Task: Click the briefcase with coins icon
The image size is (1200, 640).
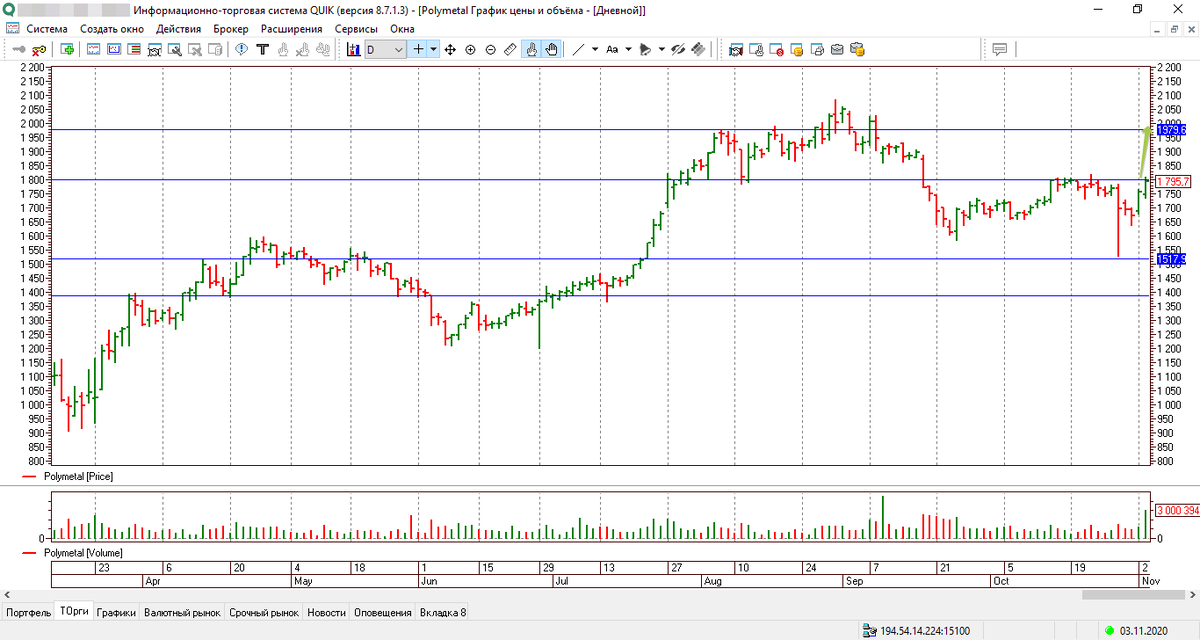Action: tap(857, 49)
